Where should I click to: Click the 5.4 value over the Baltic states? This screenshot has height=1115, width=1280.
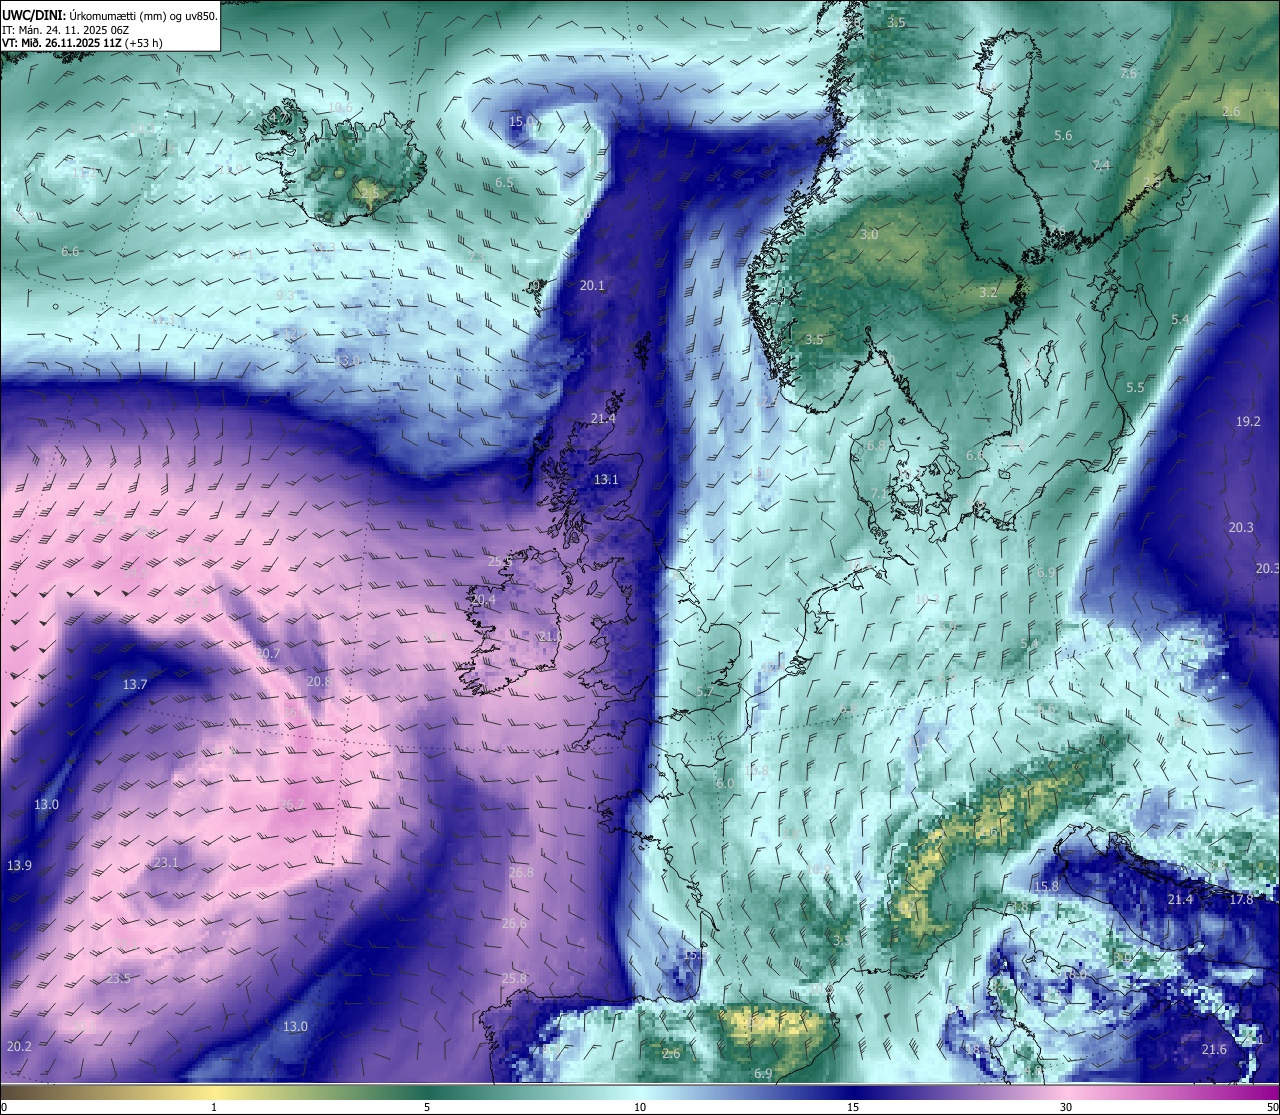click(1180, 320)
